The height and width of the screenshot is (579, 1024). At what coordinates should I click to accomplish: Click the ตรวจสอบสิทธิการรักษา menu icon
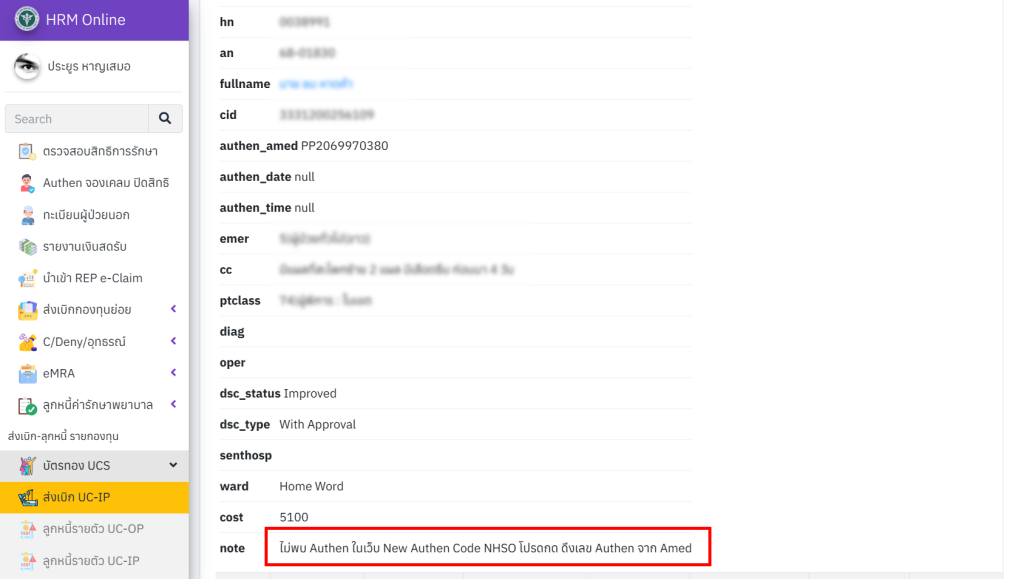pos(27,152)
